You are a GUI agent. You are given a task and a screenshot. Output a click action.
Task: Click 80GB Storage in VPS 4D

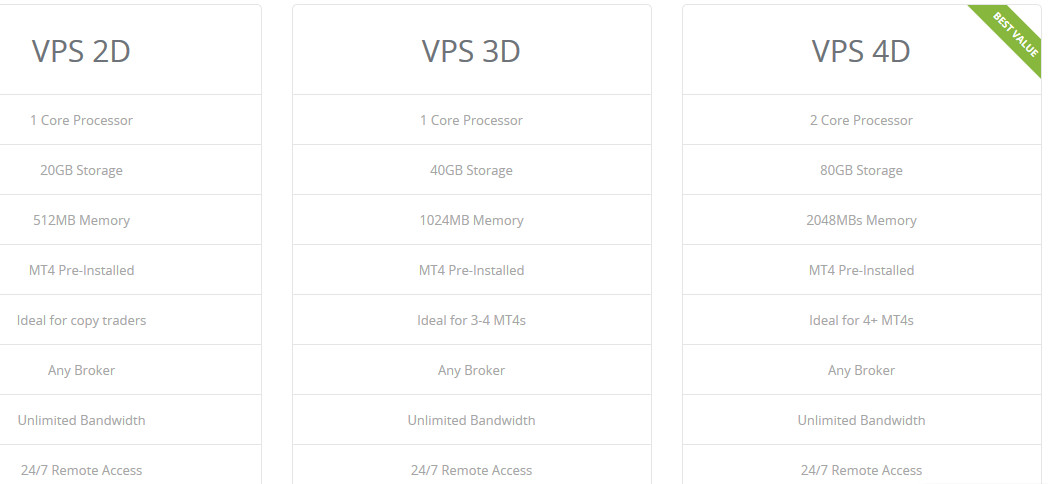point(862,170)
